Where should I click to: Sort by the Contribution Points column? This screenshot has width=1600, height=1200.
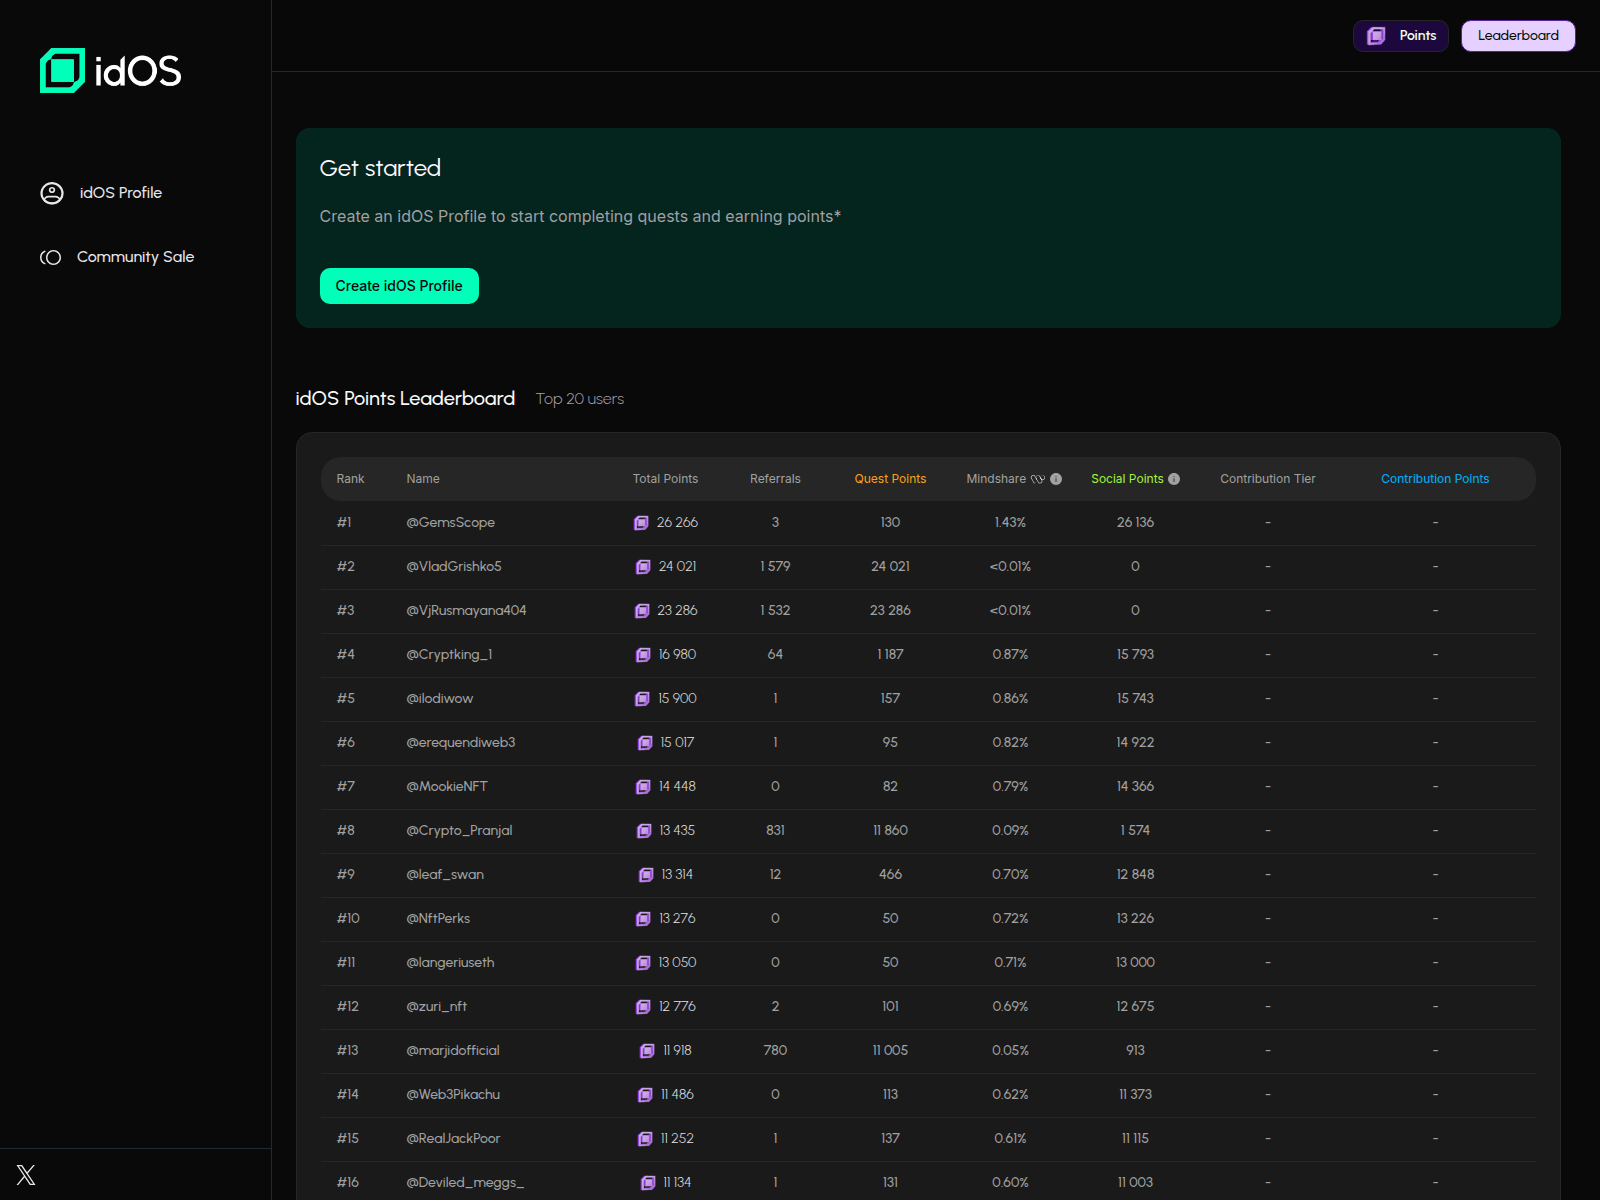(1435, 478)
